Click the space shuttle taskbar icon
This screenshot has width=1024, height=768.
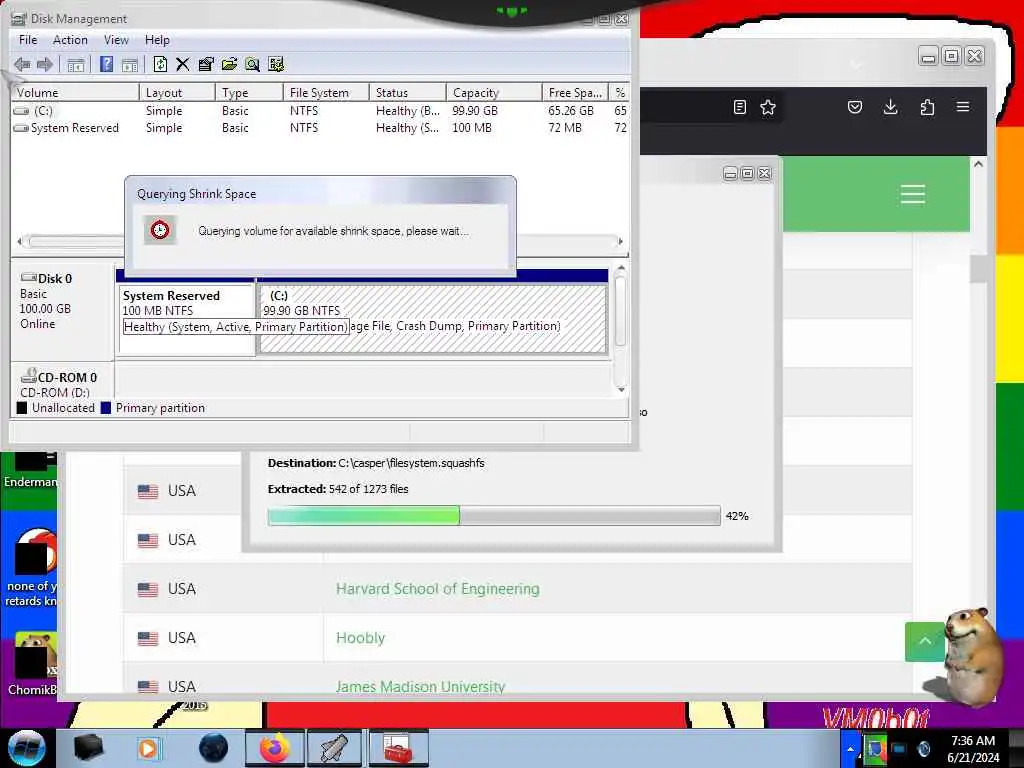click(335, 748)
